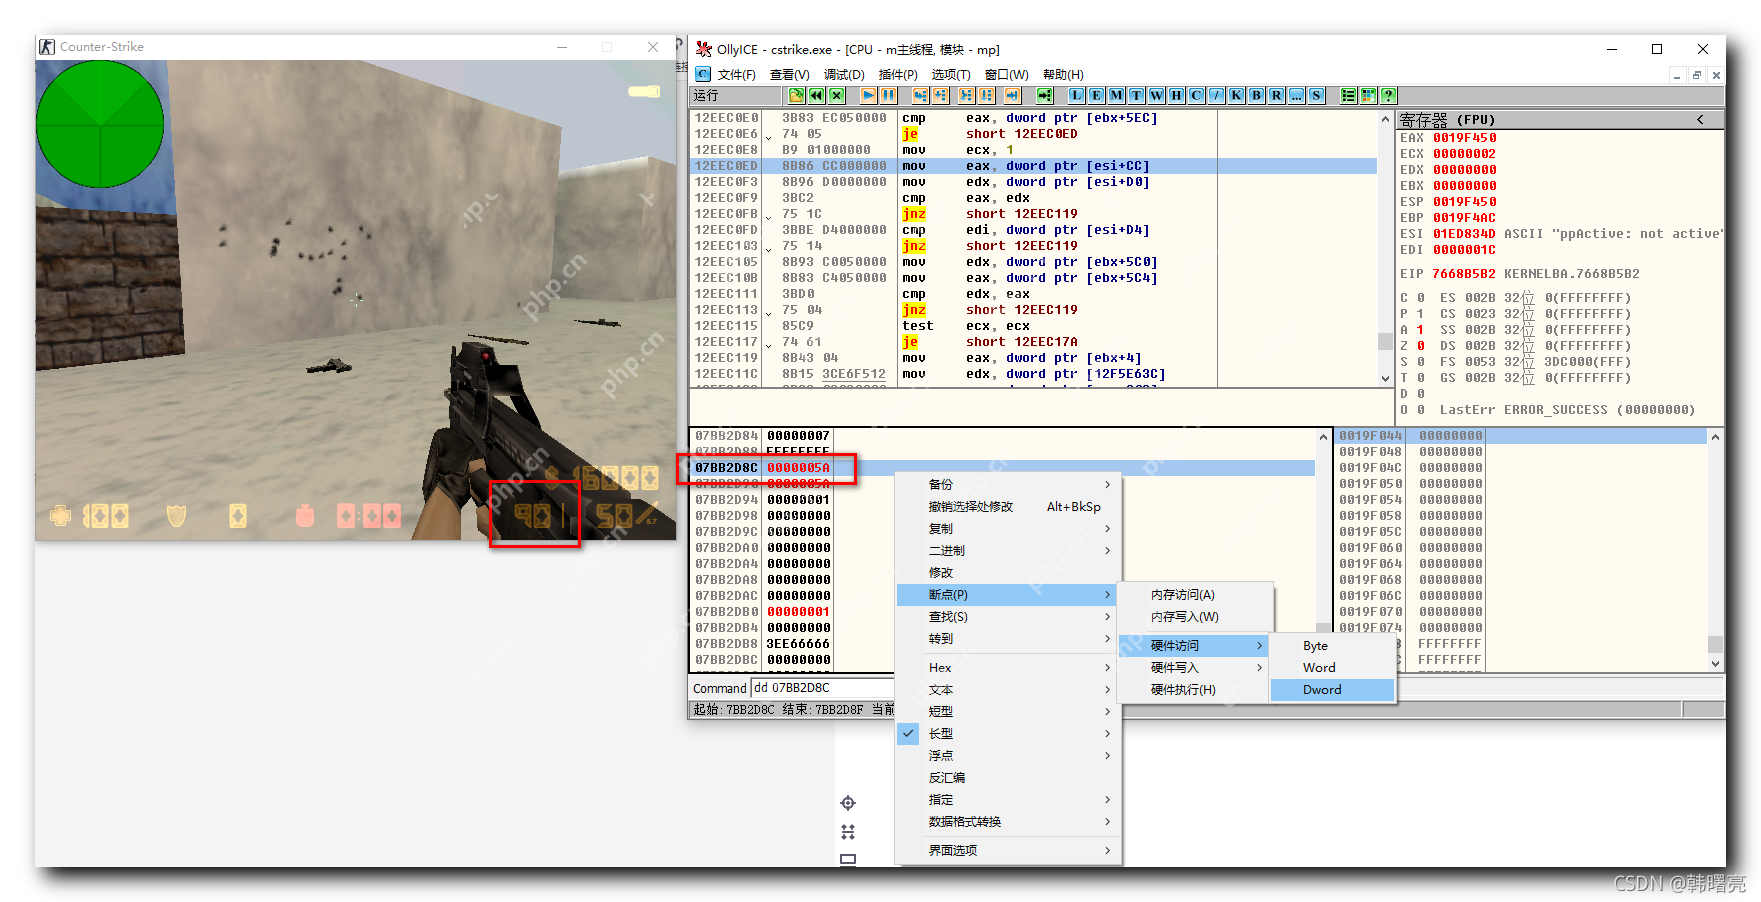Select Dword hardware access breakpoint
The width and height of the screenshot is (1761, 902).
coord(1322,689)
